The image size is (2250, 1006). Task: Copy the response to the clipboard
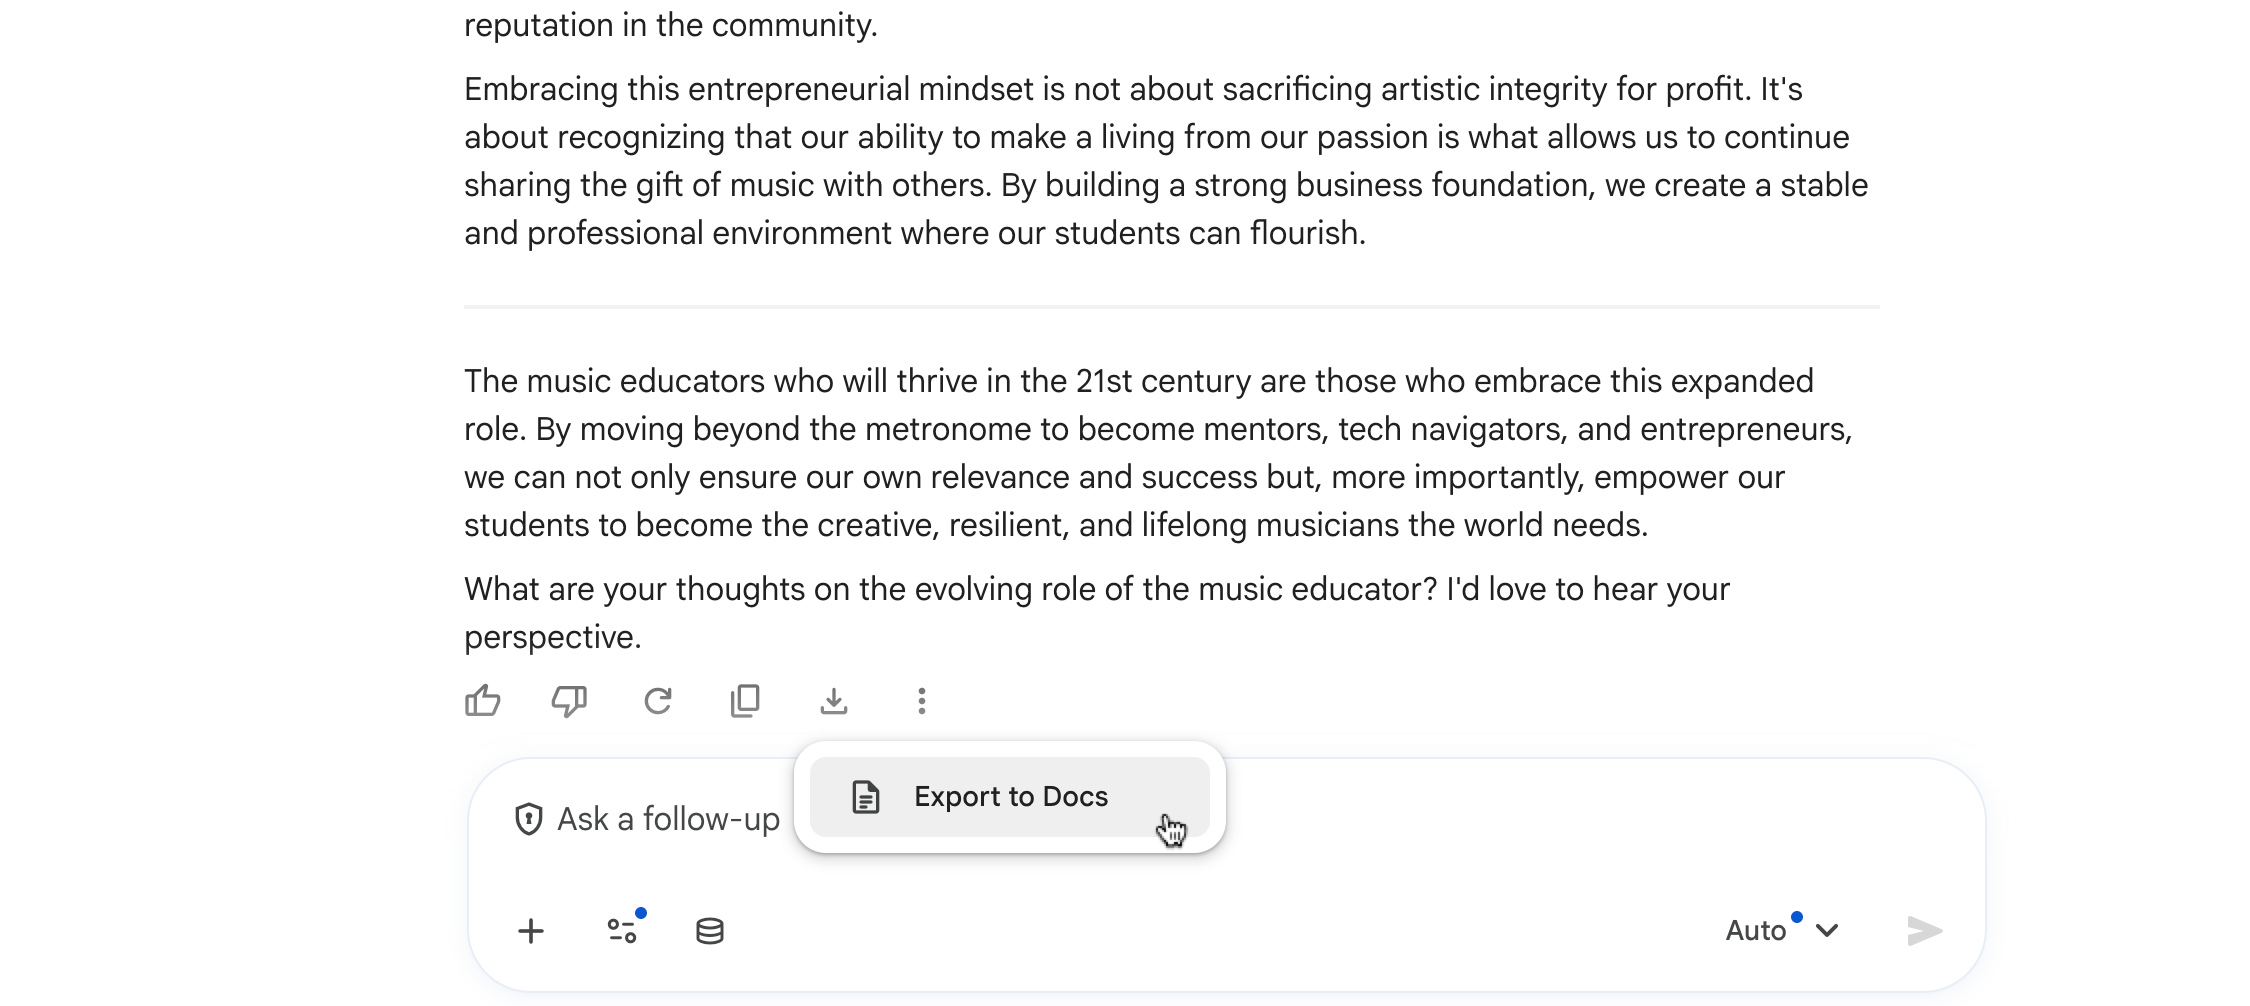[746, 701]
